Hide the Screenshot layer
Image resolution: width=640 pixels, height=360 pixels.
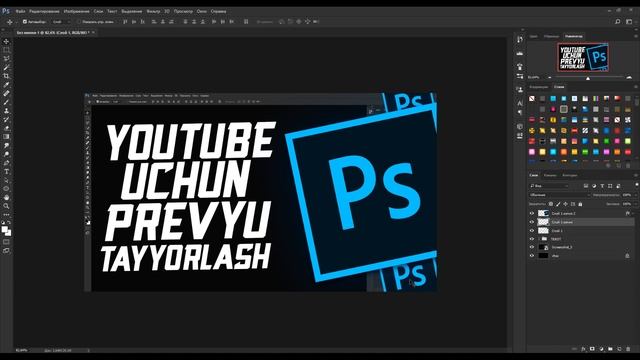pos(532,247)
